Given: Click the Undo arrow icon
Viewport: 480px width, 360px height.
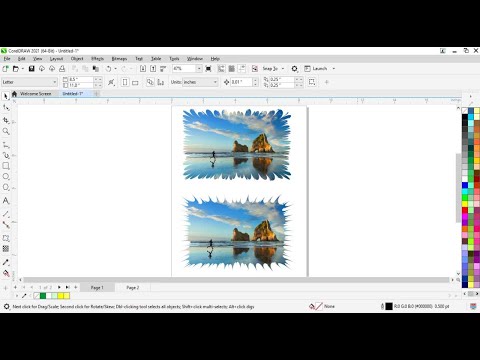Looking at the screenshot, I should tap(108, 69).
